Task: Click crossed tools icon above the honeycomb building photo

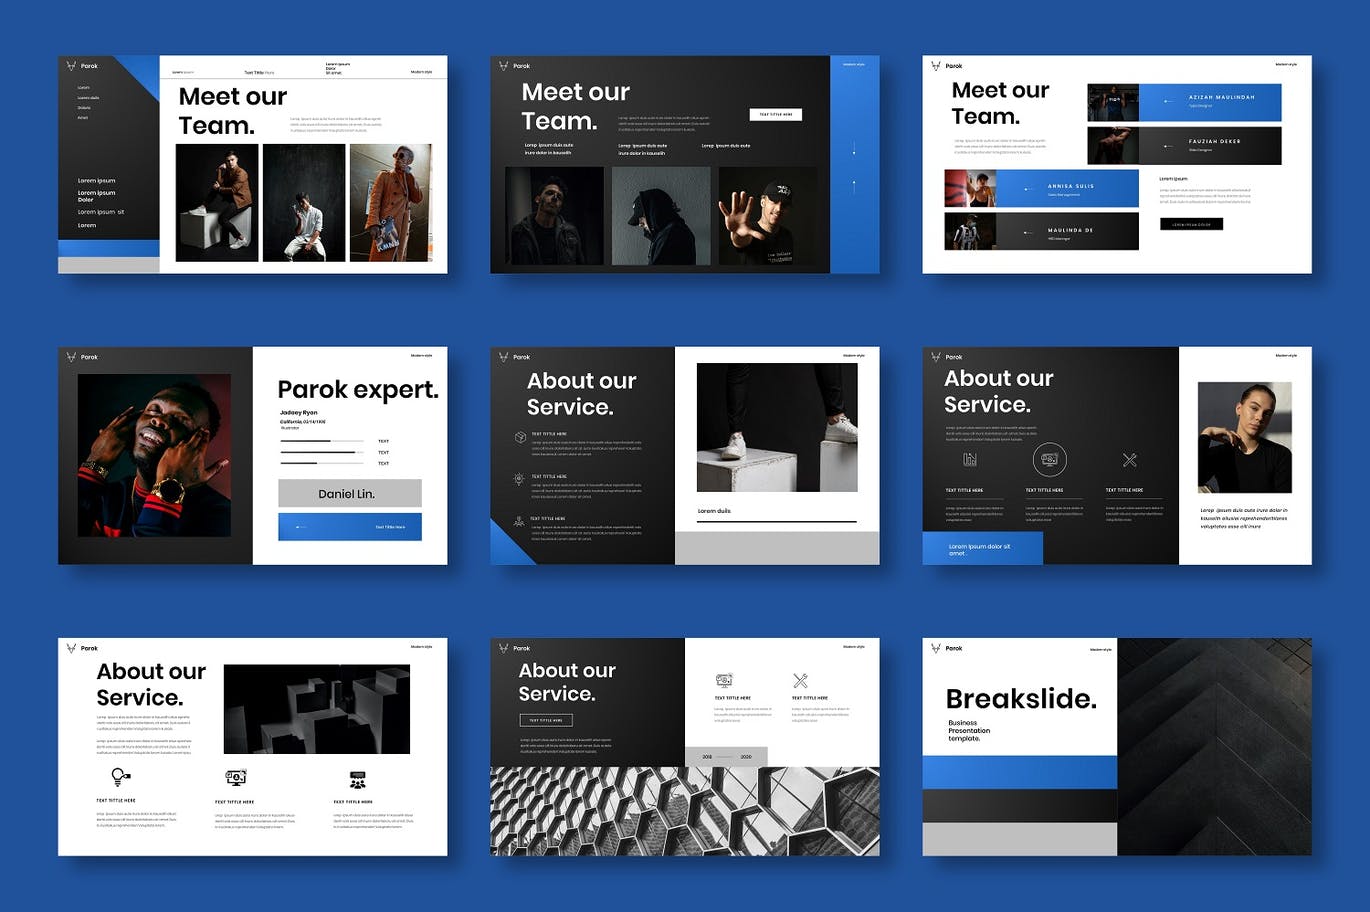Action: coord(800,681)
